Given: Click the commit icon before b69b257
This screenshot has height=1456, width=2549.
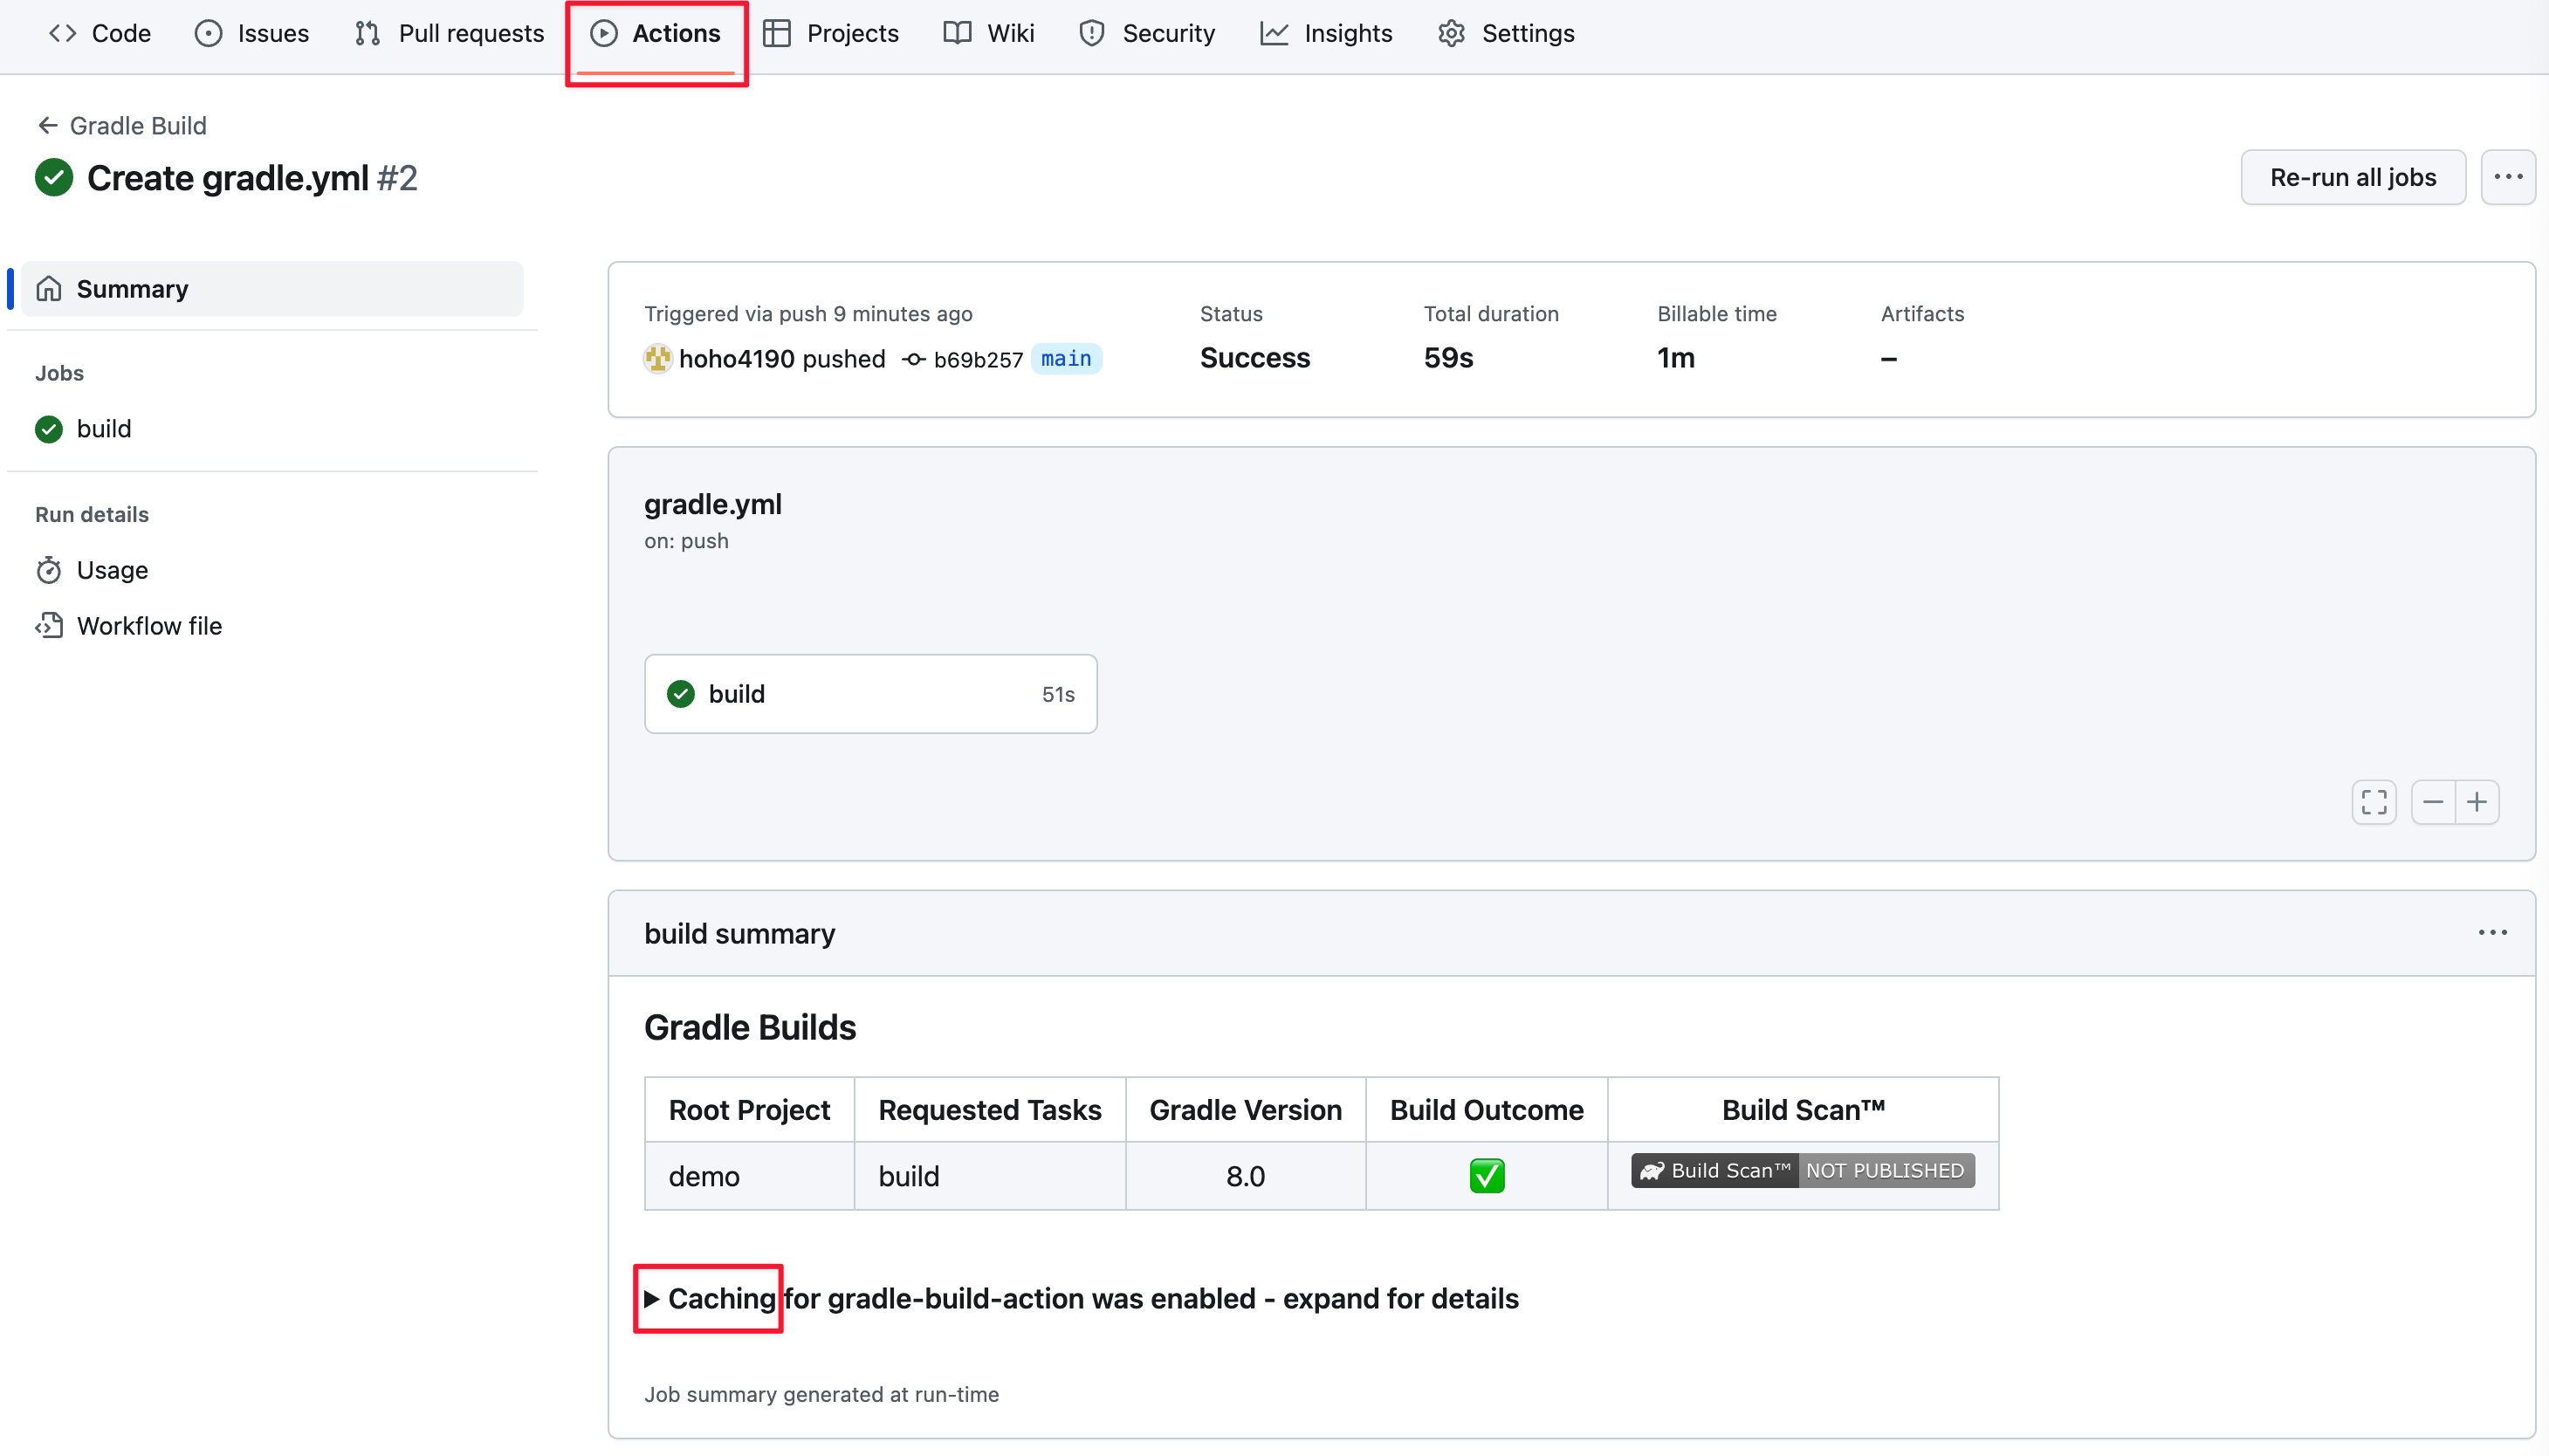Looking at the screenshot, I should pyautogui.click(x=914, y=359).
